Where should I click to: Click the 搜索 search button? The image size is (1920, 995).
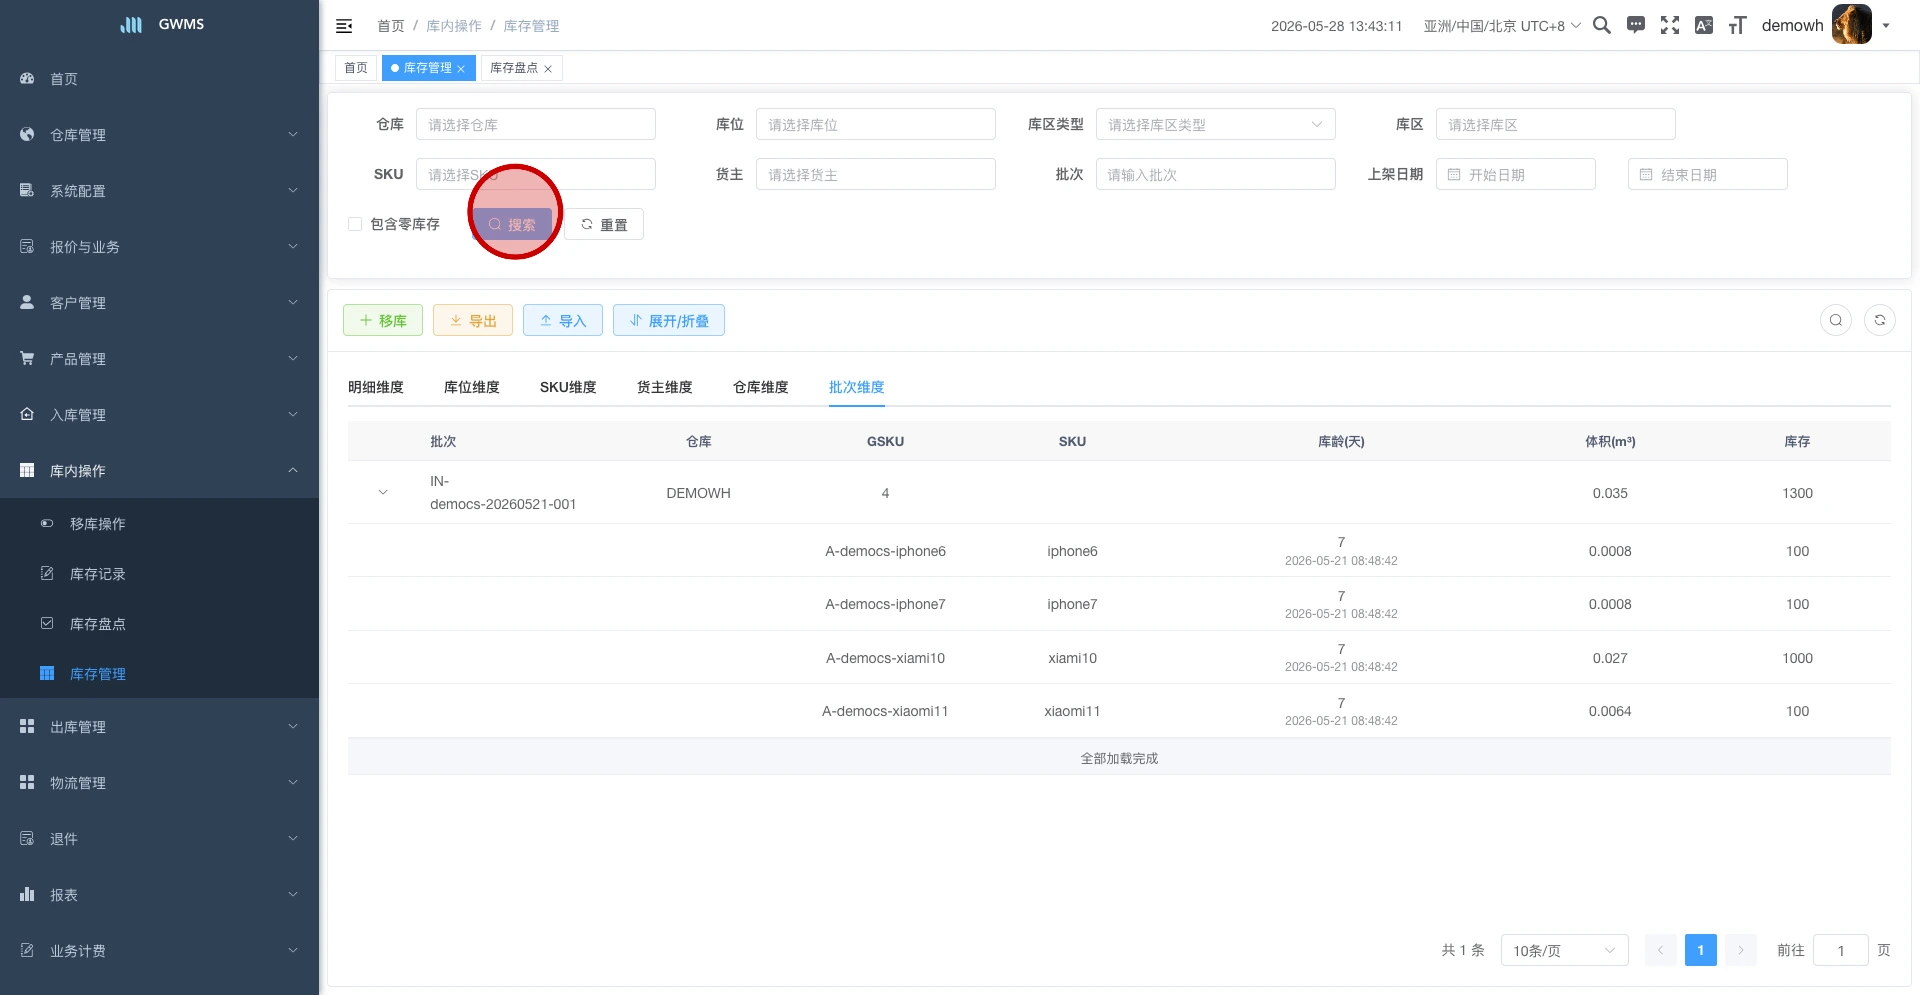(x=512, y=224)
